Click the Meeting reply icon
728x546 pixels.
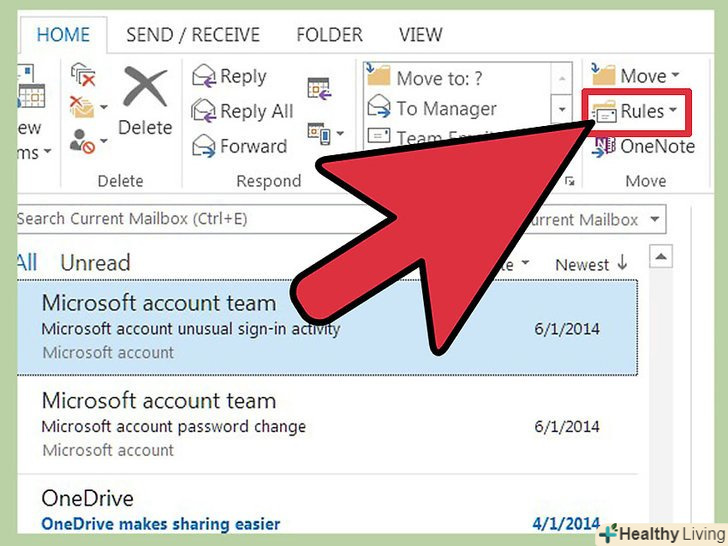[x=319, y=88]
